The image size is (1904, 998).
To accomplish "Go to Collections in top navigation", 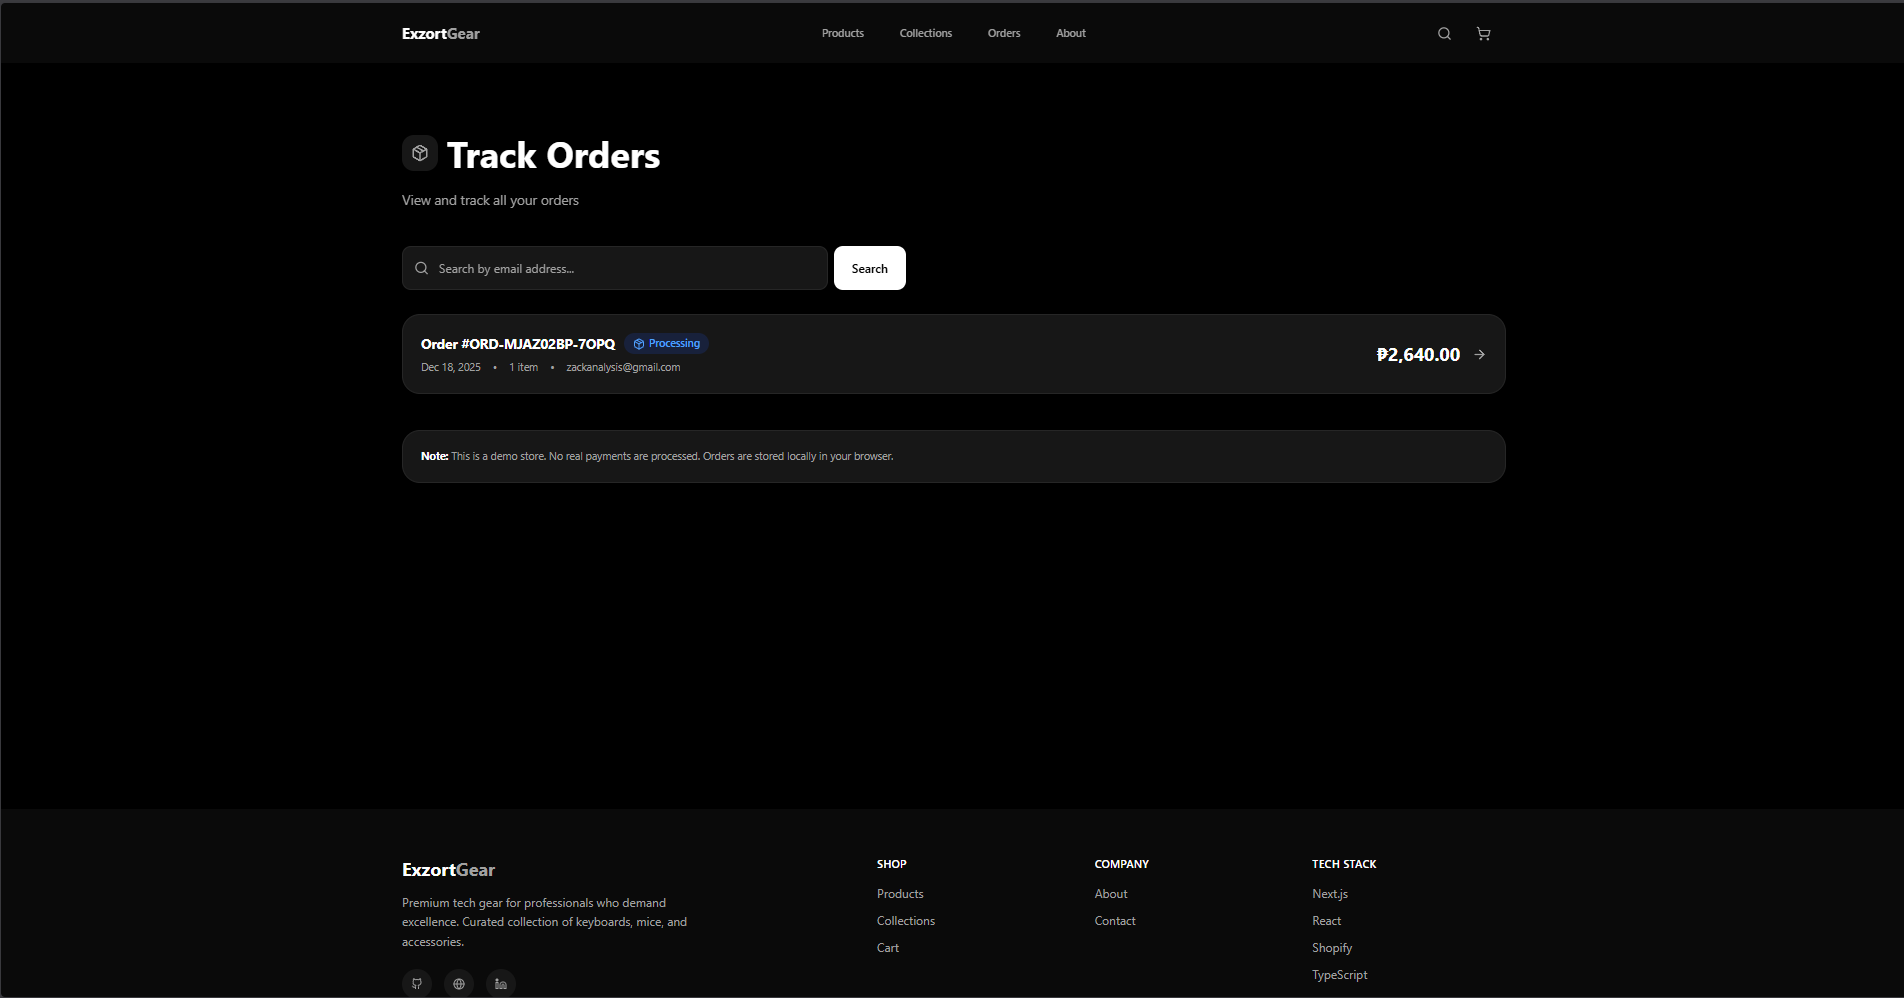I will pyautogui.click(x=925, y=34).
